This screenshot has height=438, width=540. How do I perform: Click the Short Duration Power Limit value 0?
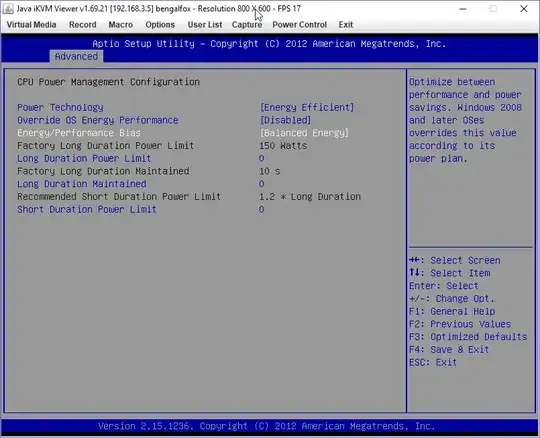coord(262,209)
